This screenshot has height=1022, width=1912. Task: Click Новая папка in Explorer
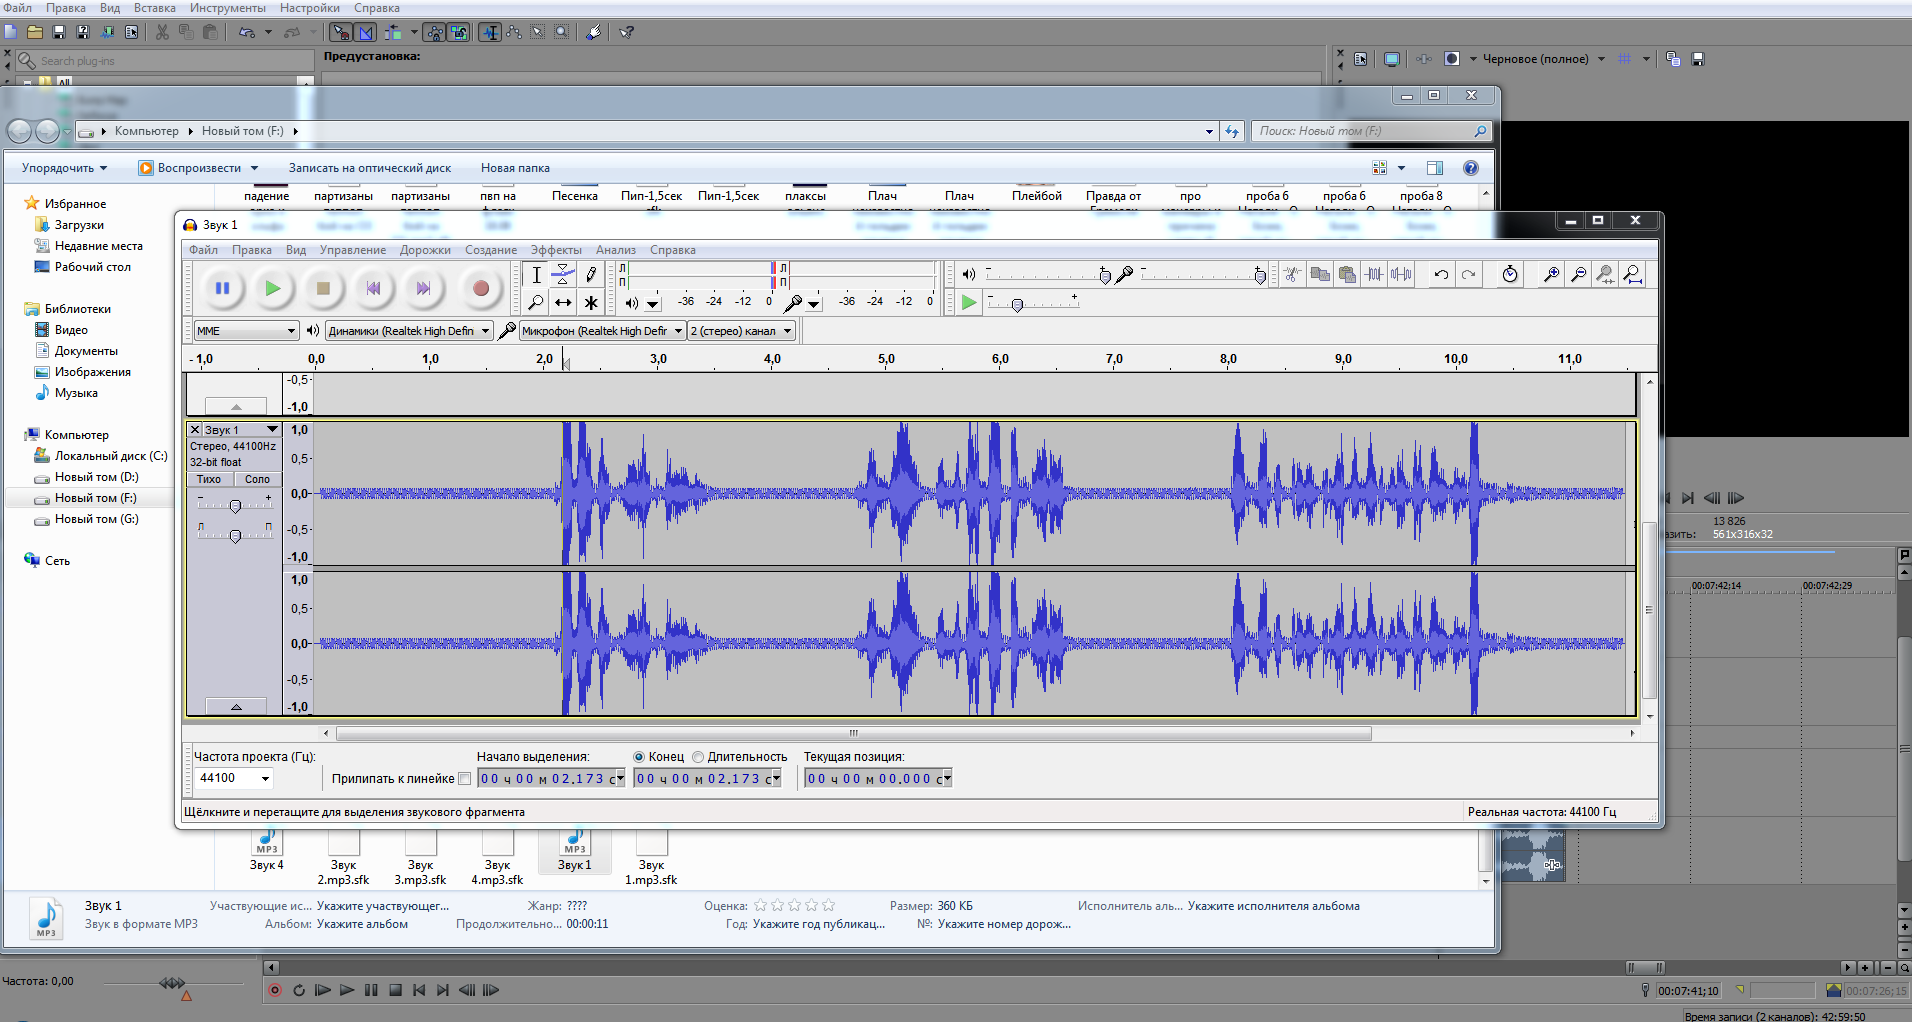coord(515,168)
